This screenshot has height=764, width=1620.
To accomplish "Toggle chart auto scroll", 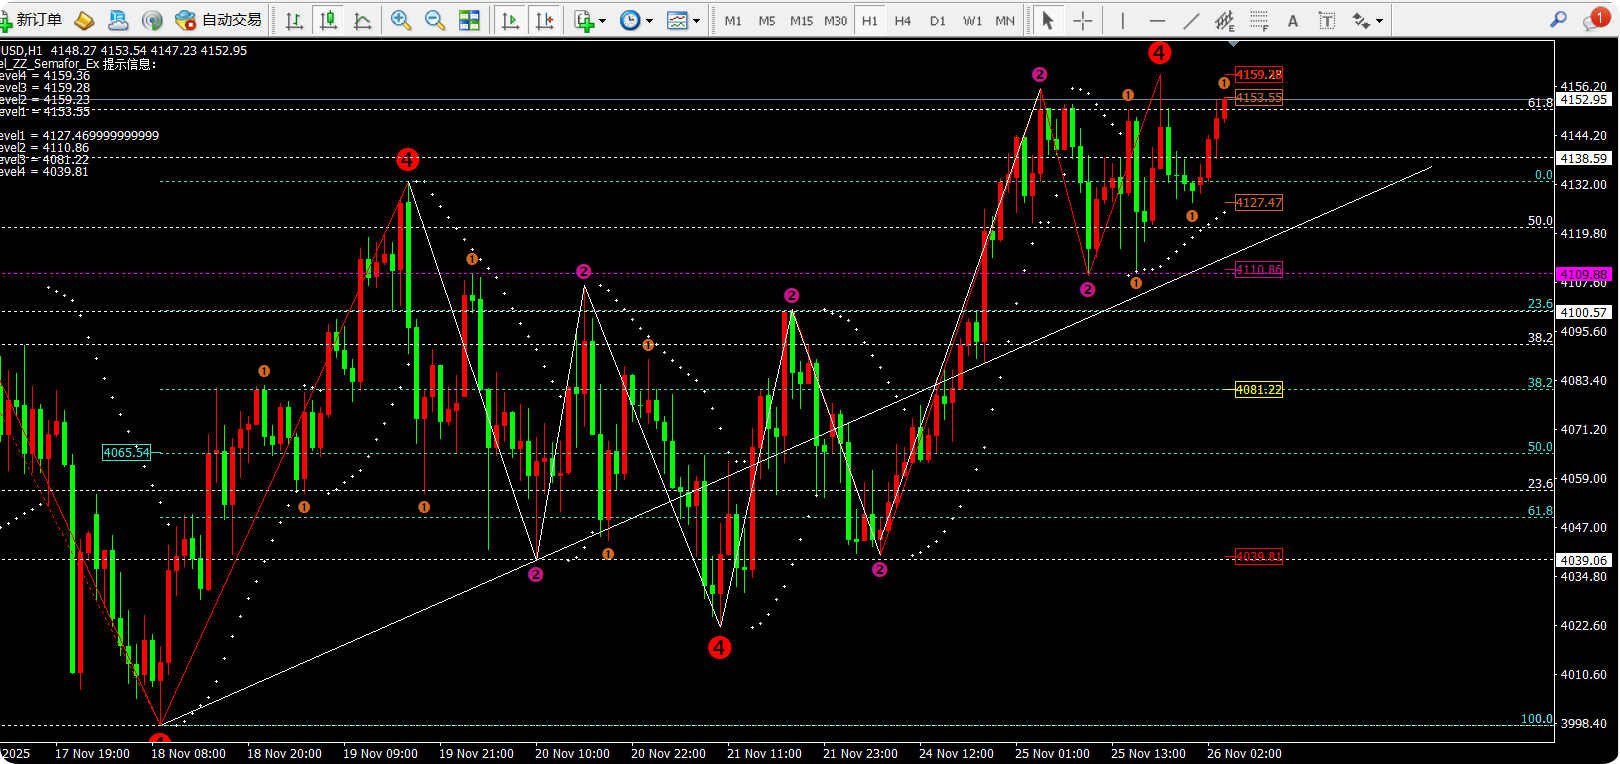I will coord(510,20).
